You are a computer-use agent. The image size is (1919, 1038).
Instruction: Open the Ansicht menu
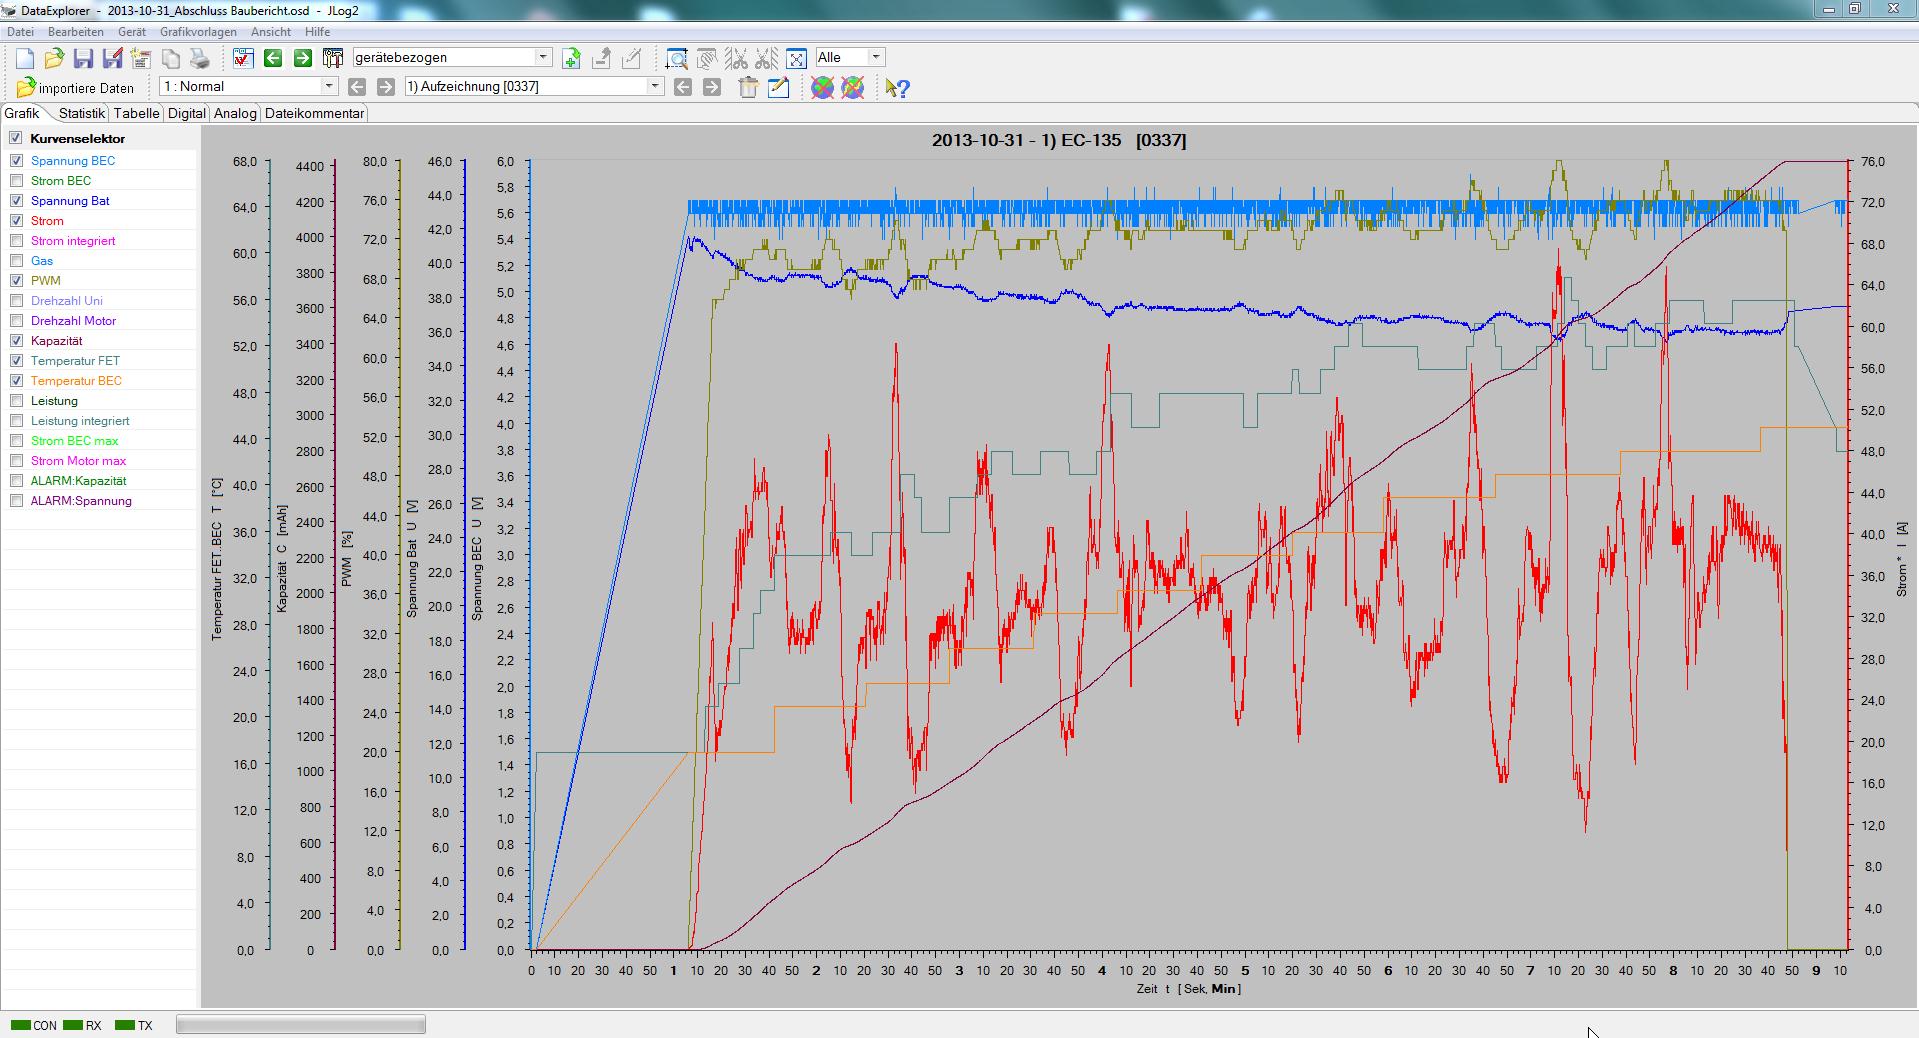[271, 32]
